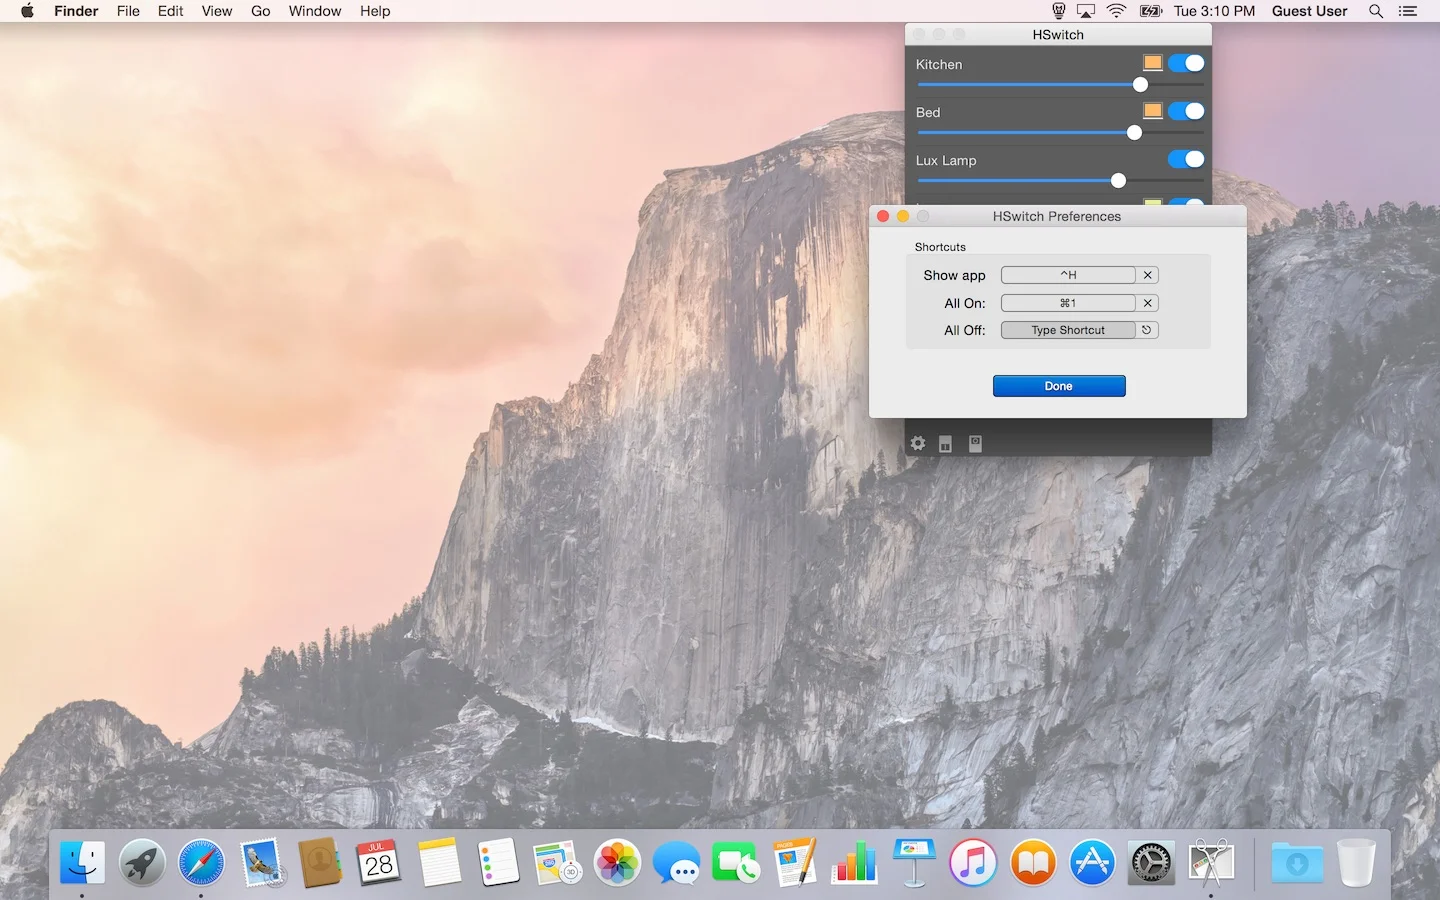Click the AirPlay display icon in menu bar
1440x900 pixels.
[1086, 11]
